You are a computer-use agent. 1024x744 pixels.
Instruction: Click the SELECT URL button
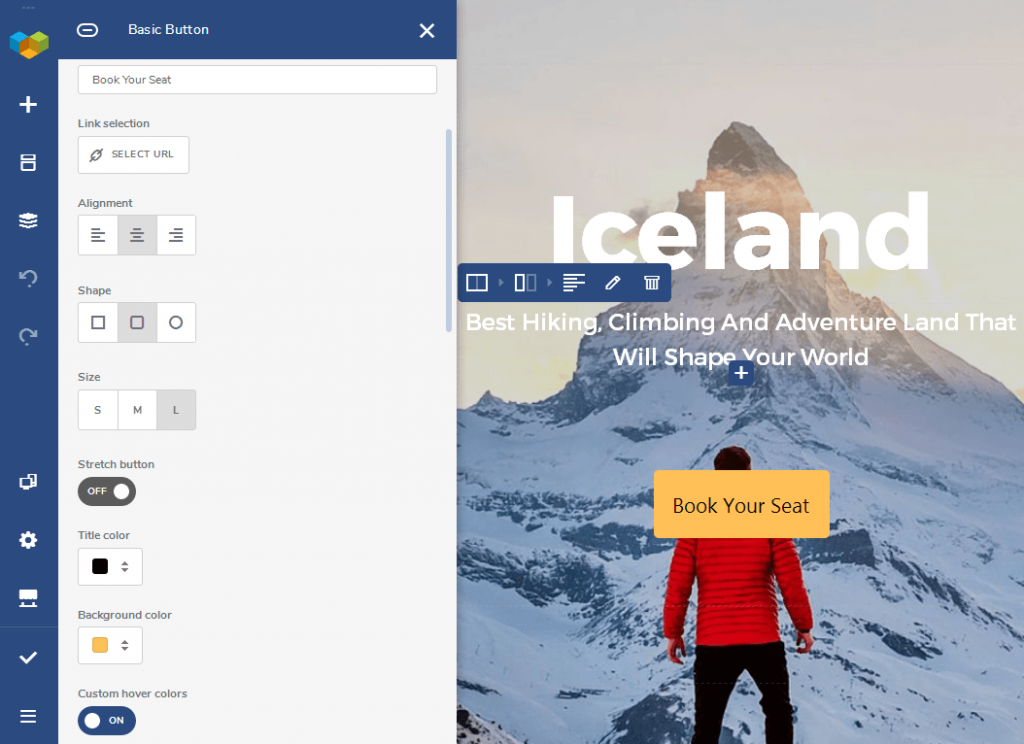tap(133, 155)
